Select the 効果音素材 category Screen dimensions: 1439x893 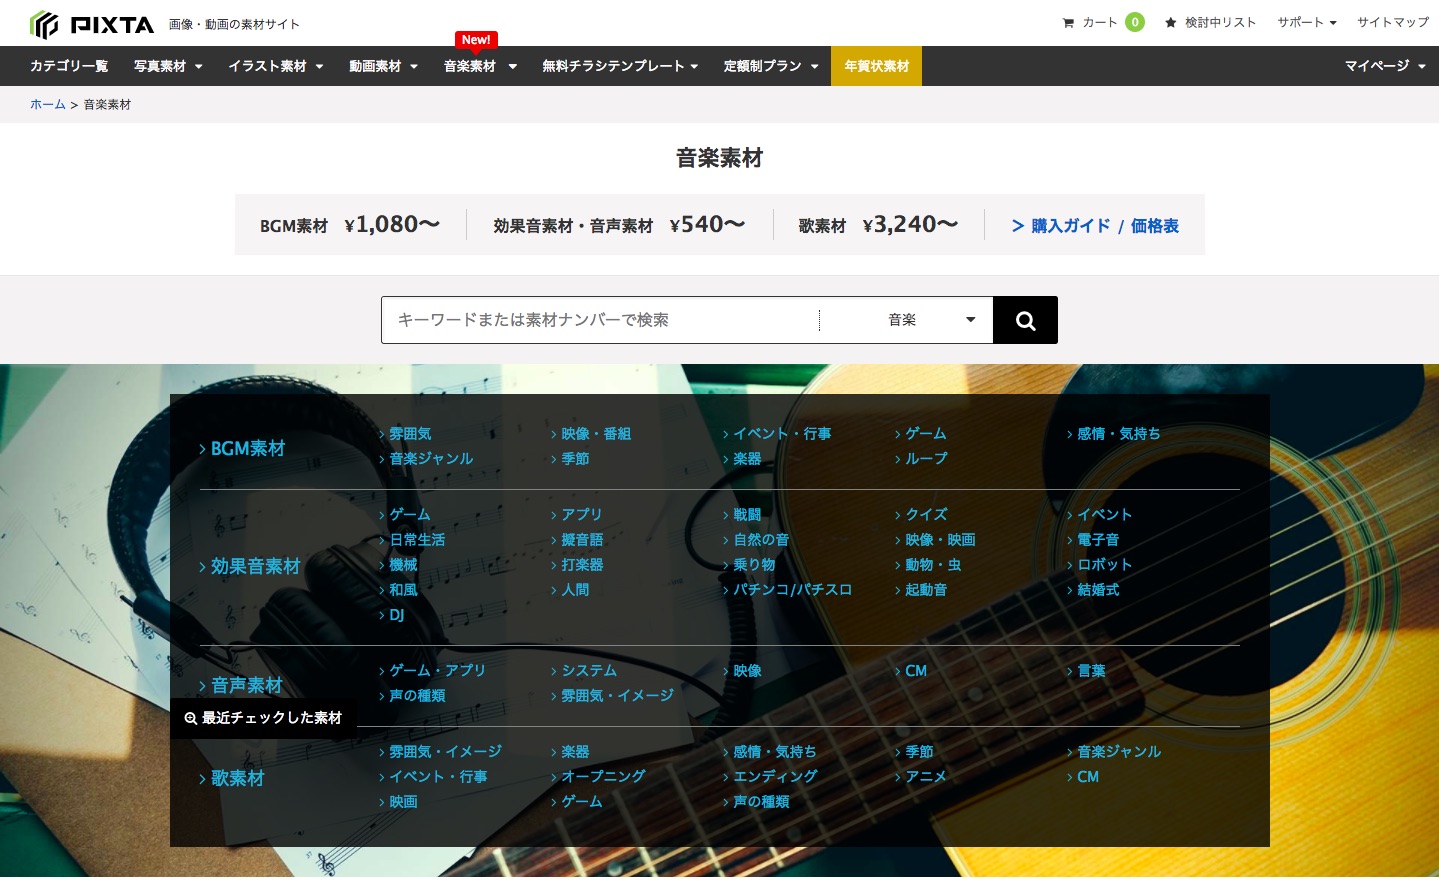pyautogui.click(x=255, y=565)
